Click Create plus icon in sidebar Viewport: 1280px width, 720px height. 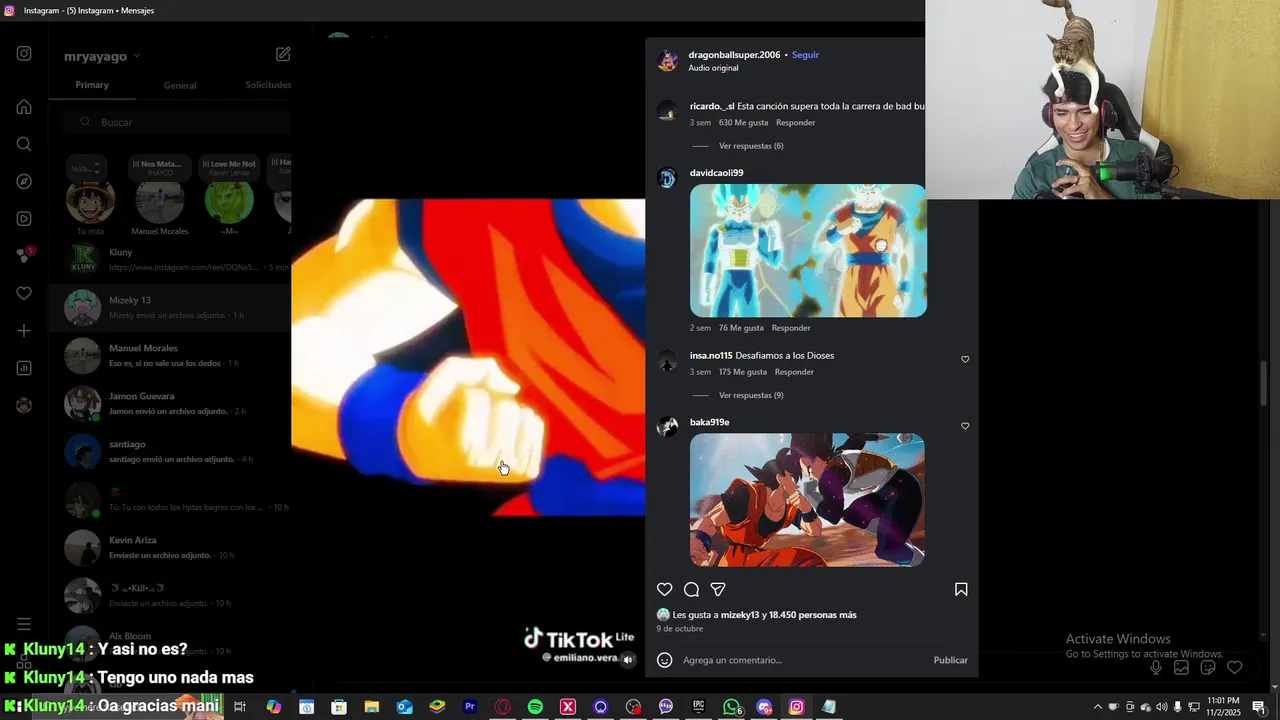[x=24, y=331]
